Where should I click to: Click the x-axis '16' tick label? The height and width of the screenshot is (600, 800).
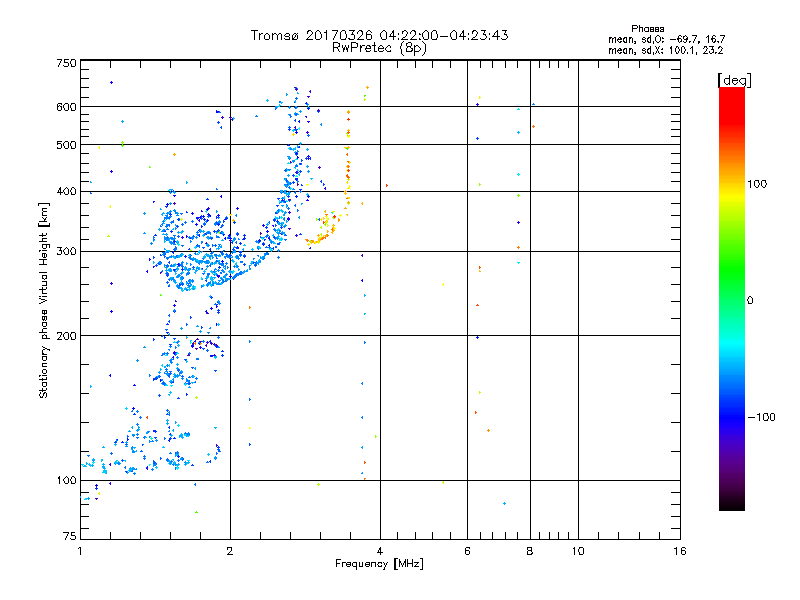(x=680, y=551)
